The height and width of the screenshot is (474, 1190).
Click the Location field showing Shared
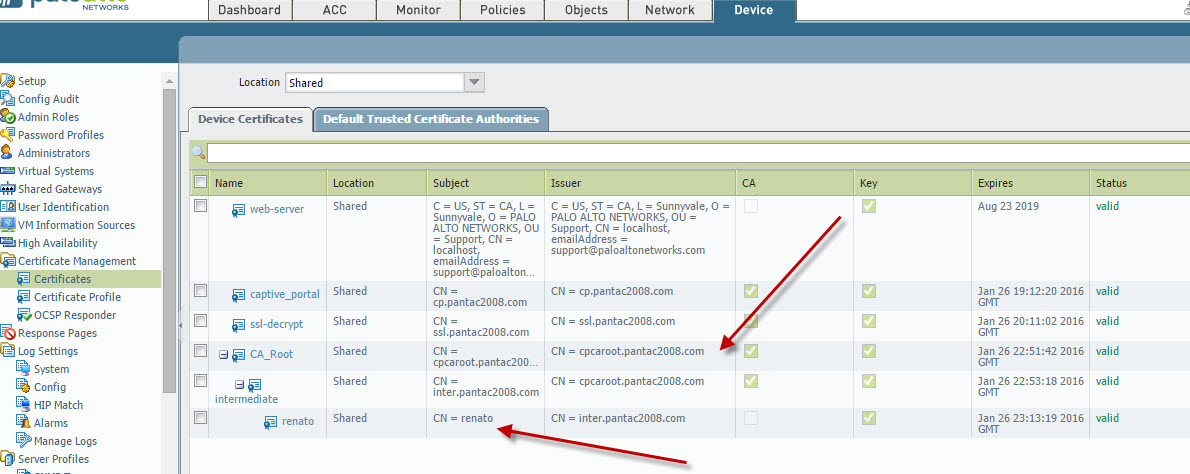point(374,83)
